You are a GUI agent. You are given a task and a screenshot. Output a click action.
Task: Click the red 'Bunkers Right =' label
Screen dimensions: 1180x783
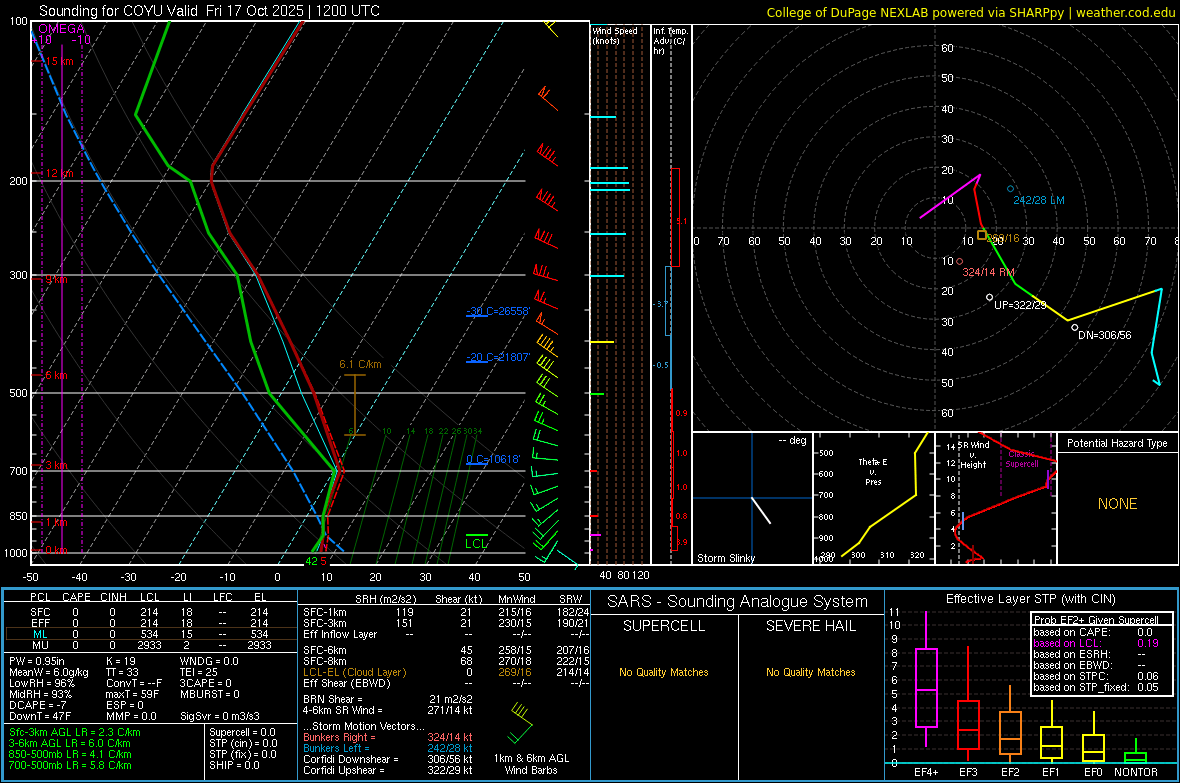point(339,737)
